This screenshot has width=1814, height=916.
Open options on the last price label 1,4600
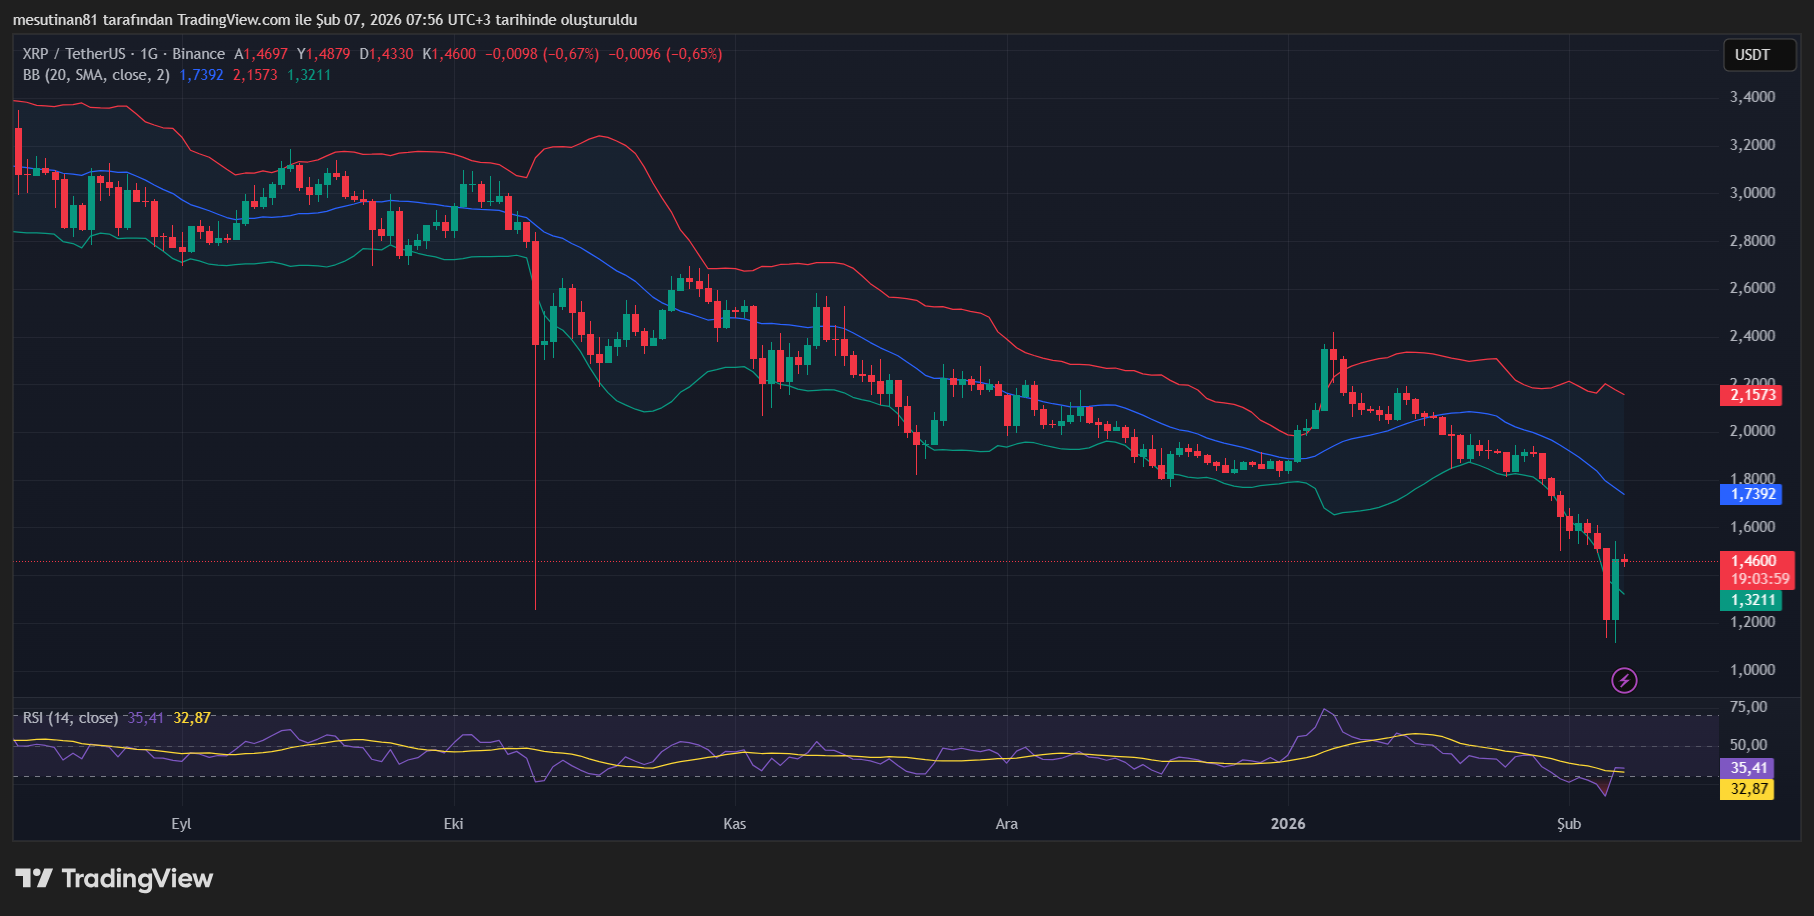tap(1756, 561)
